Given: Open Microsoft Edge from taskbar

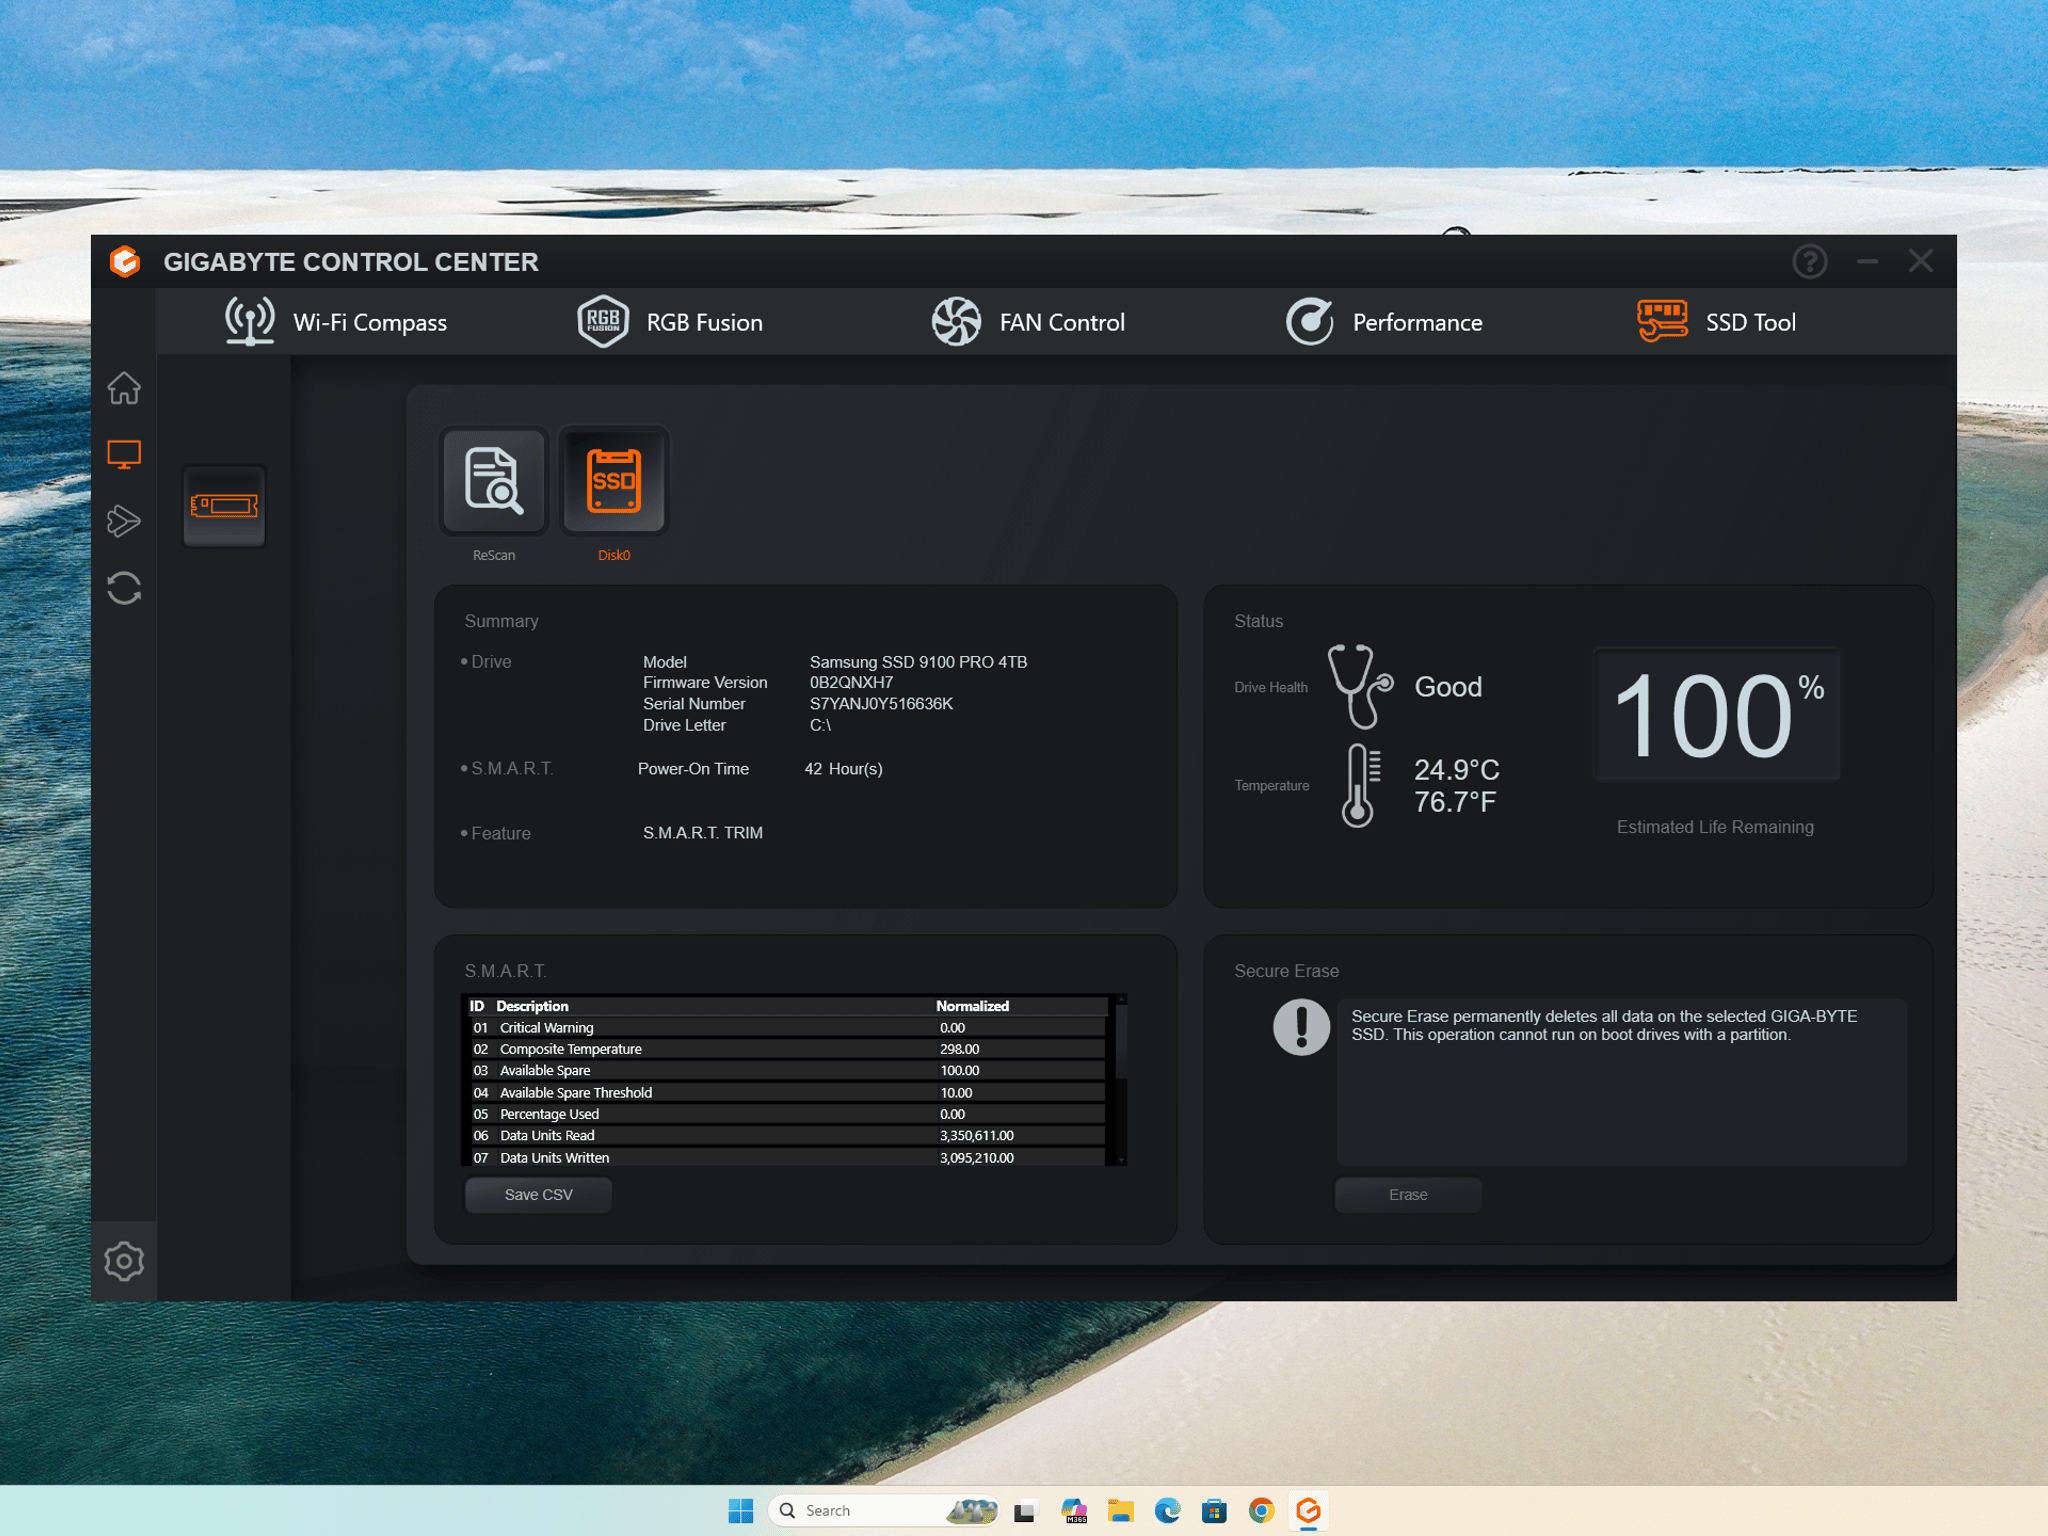Looking at the screenshot, I should pos(1167,1511).
